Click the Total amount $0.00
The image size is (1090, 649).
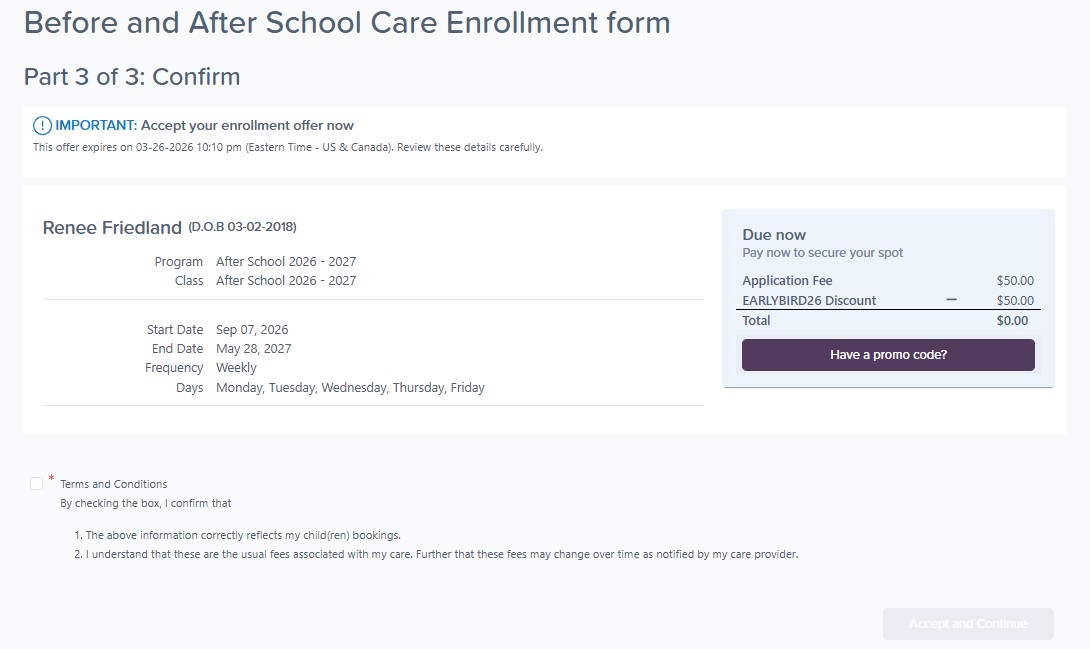[x=1012, y=321]
